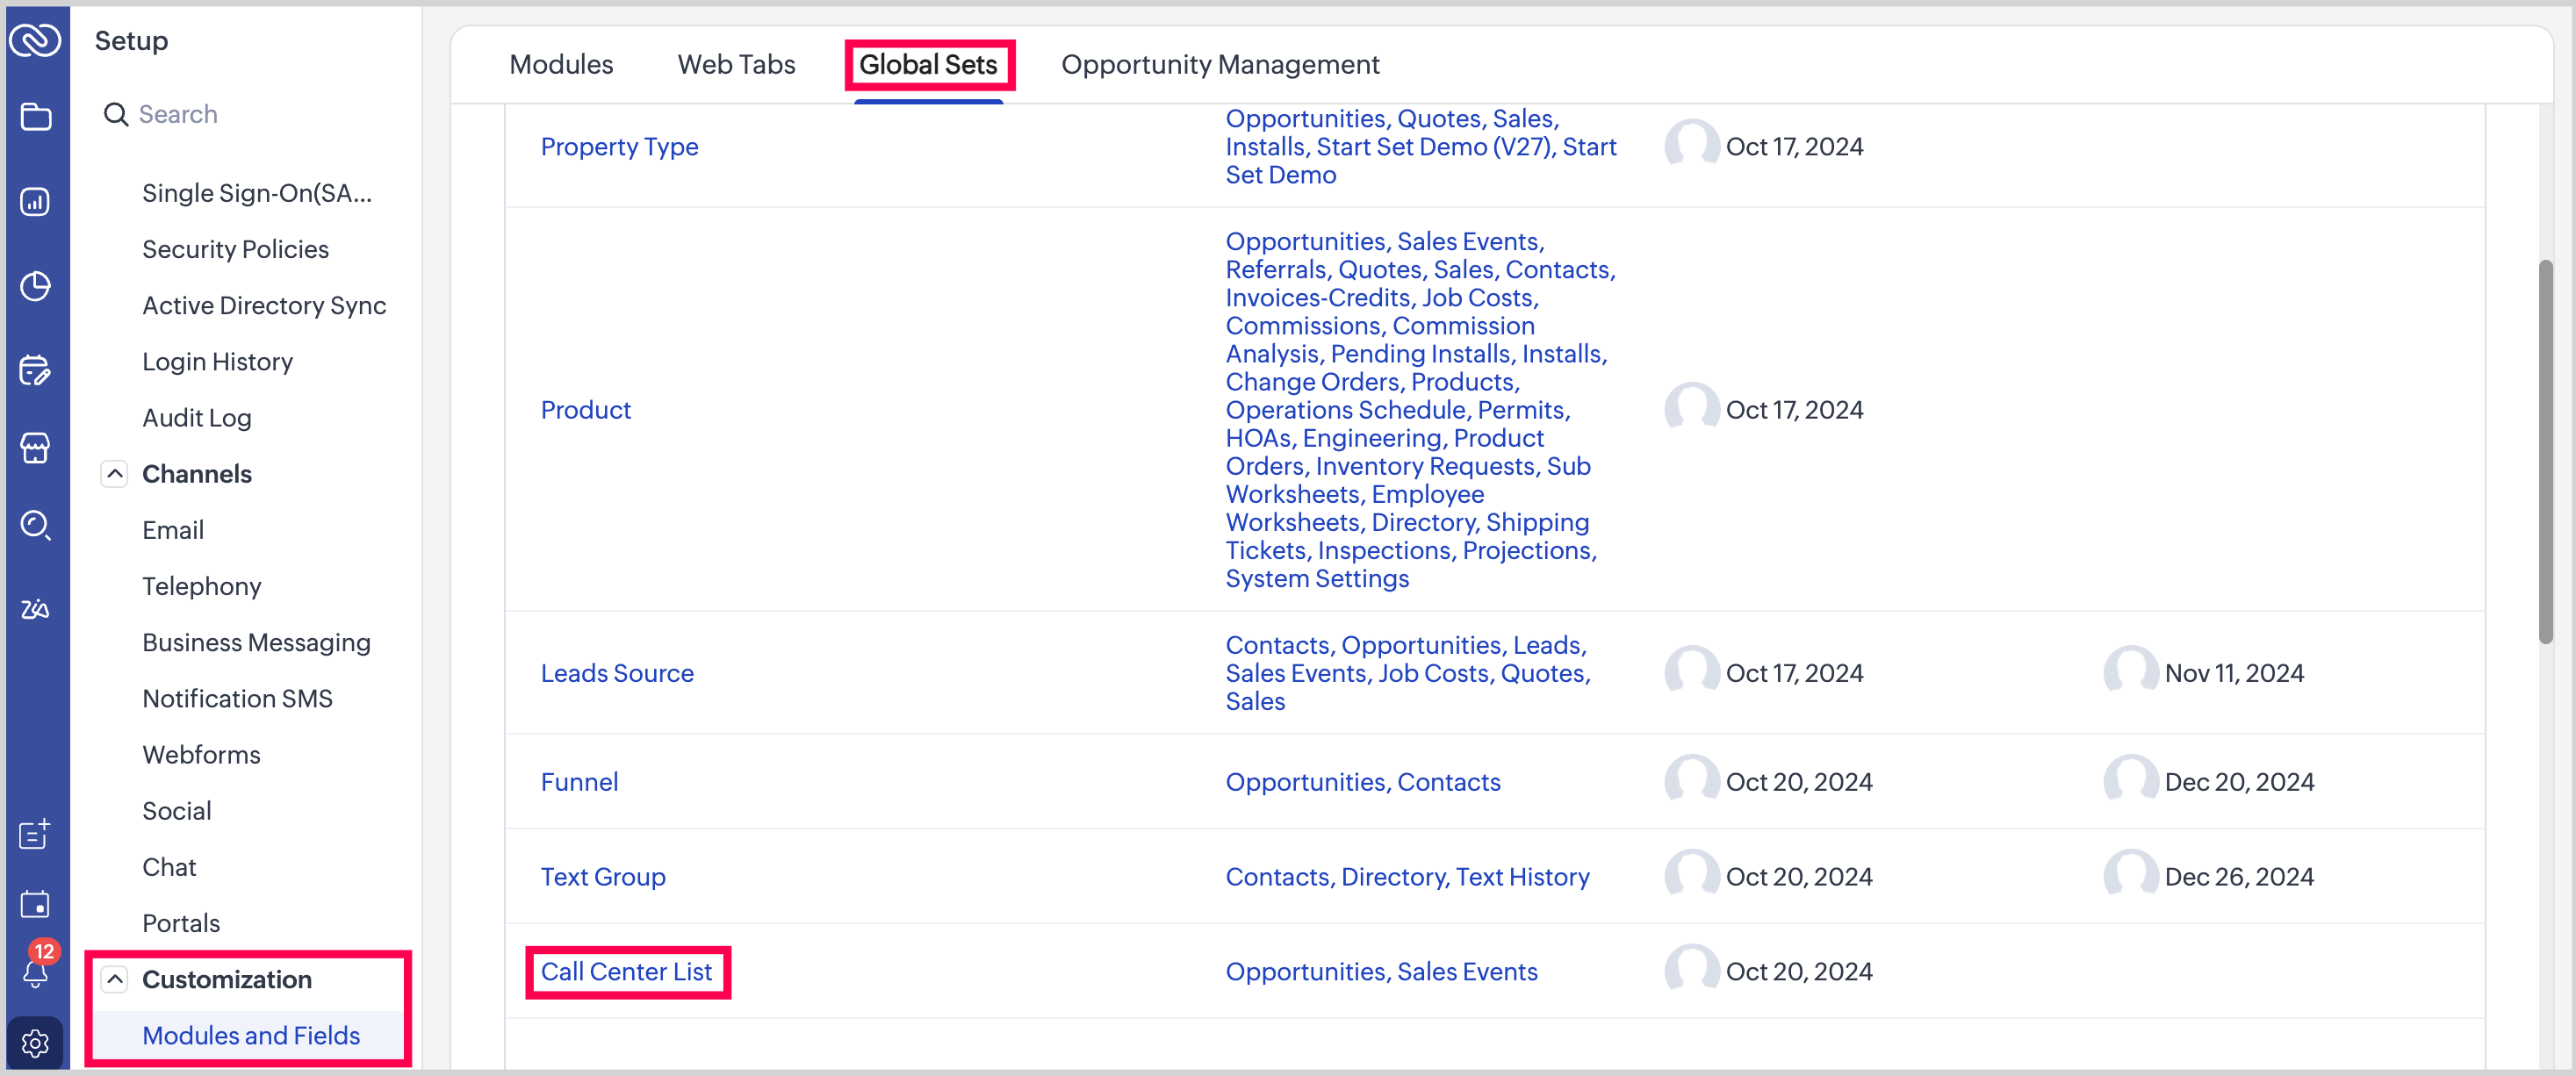Open the bar chart reports icon
2576x1076 pixels.
click(x=36, y=202)
